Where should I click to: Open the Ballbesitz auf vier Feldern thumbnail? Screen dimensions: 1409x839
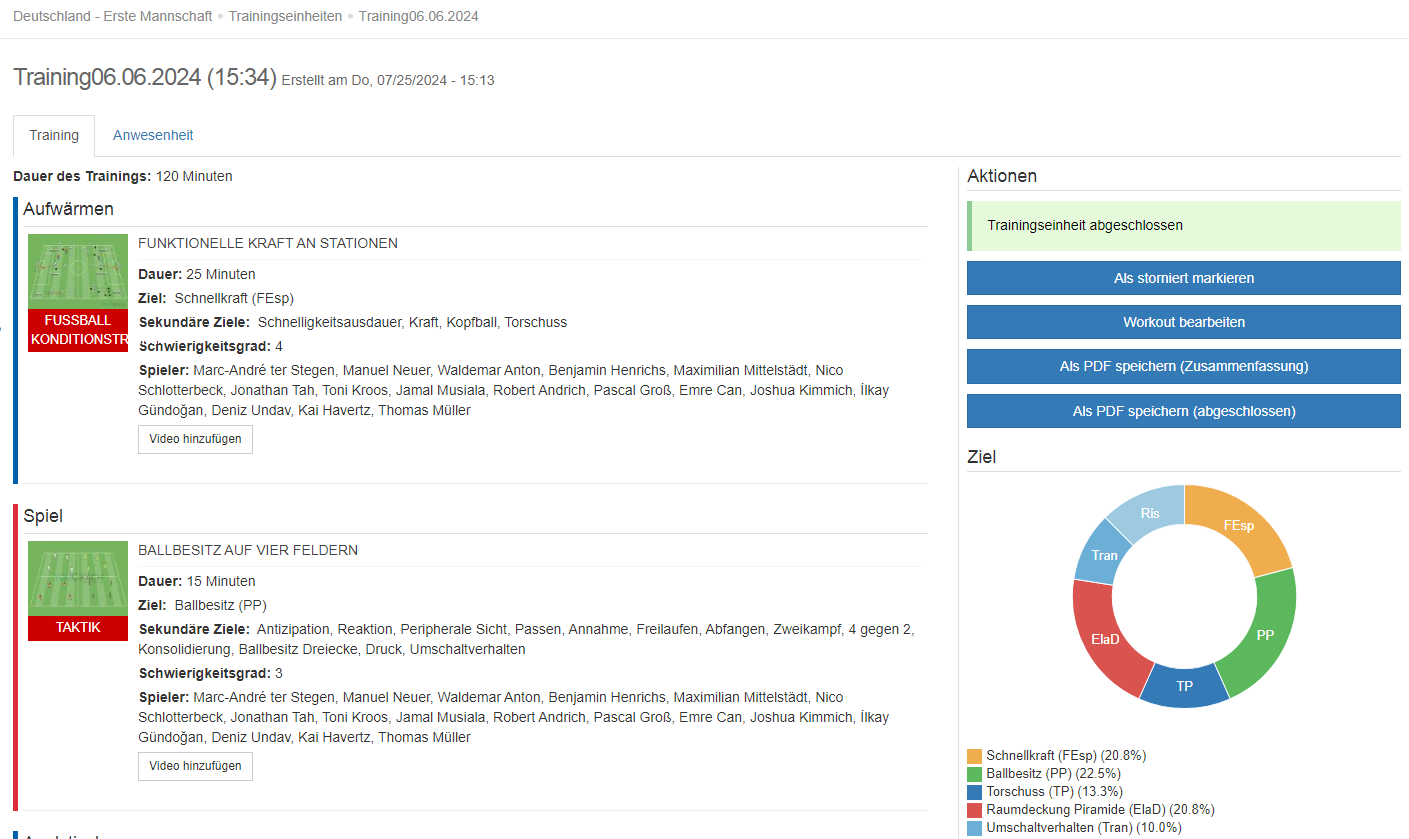point(78,578)
